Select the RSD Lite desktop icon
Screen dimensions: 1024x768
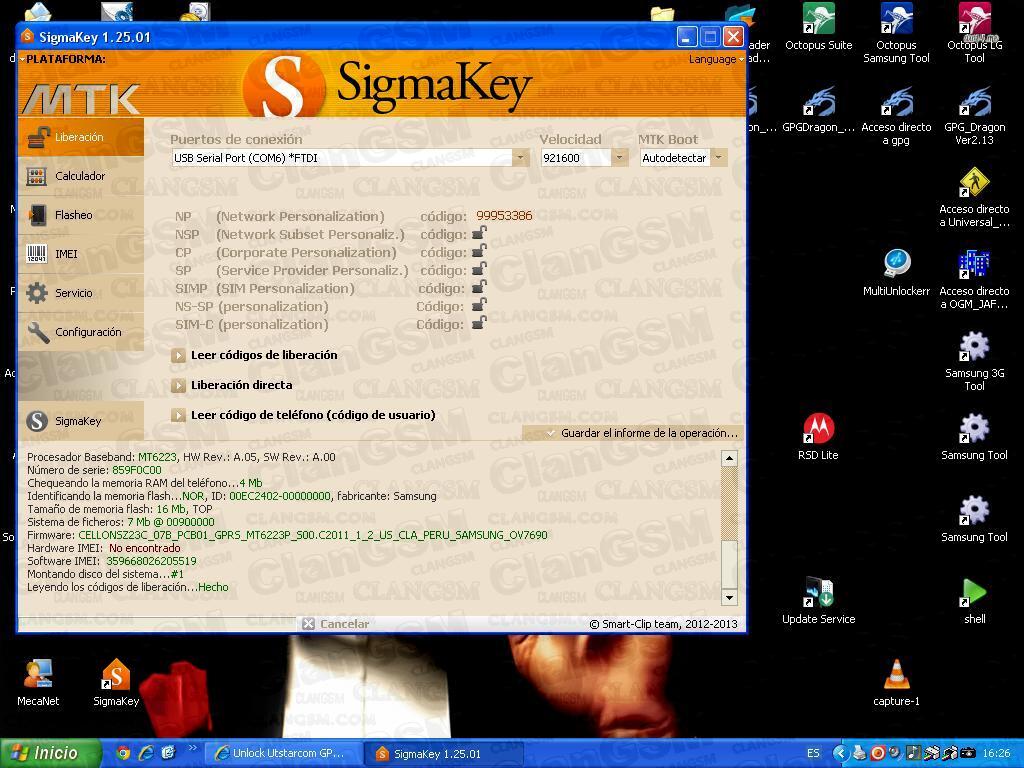coord(818,437)
